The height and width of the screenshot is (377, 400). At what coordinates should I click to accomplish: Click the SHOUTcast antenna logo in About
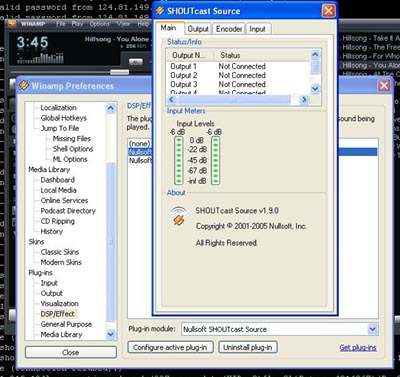click(x=179, y=216)
